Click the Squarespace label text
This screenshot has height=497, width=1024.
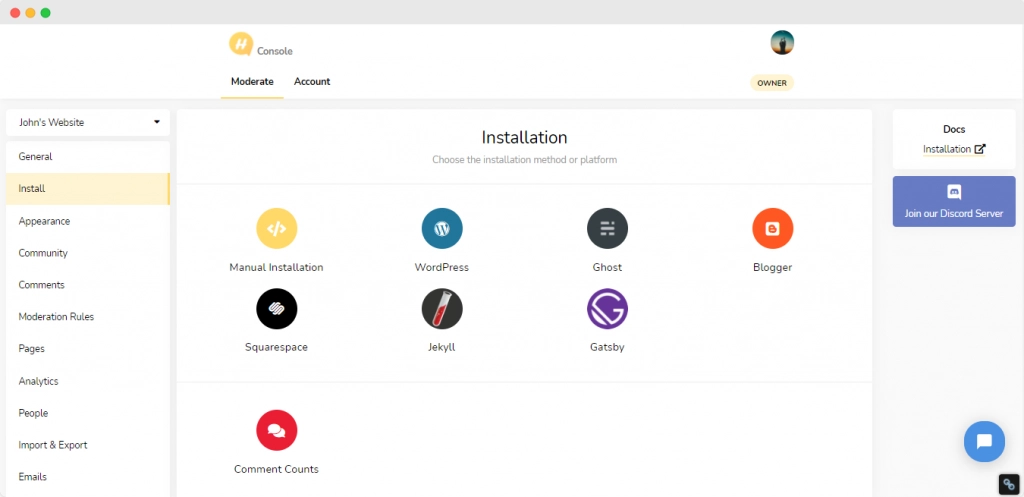coord(276,347)
